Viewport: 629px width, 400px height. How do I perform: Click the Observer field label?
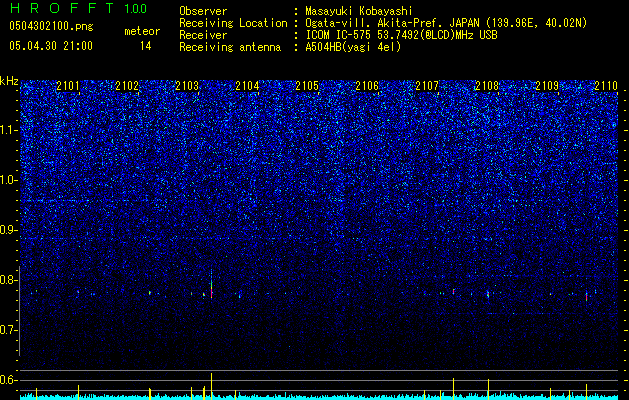pyautogui.click(x=203, y=11)
